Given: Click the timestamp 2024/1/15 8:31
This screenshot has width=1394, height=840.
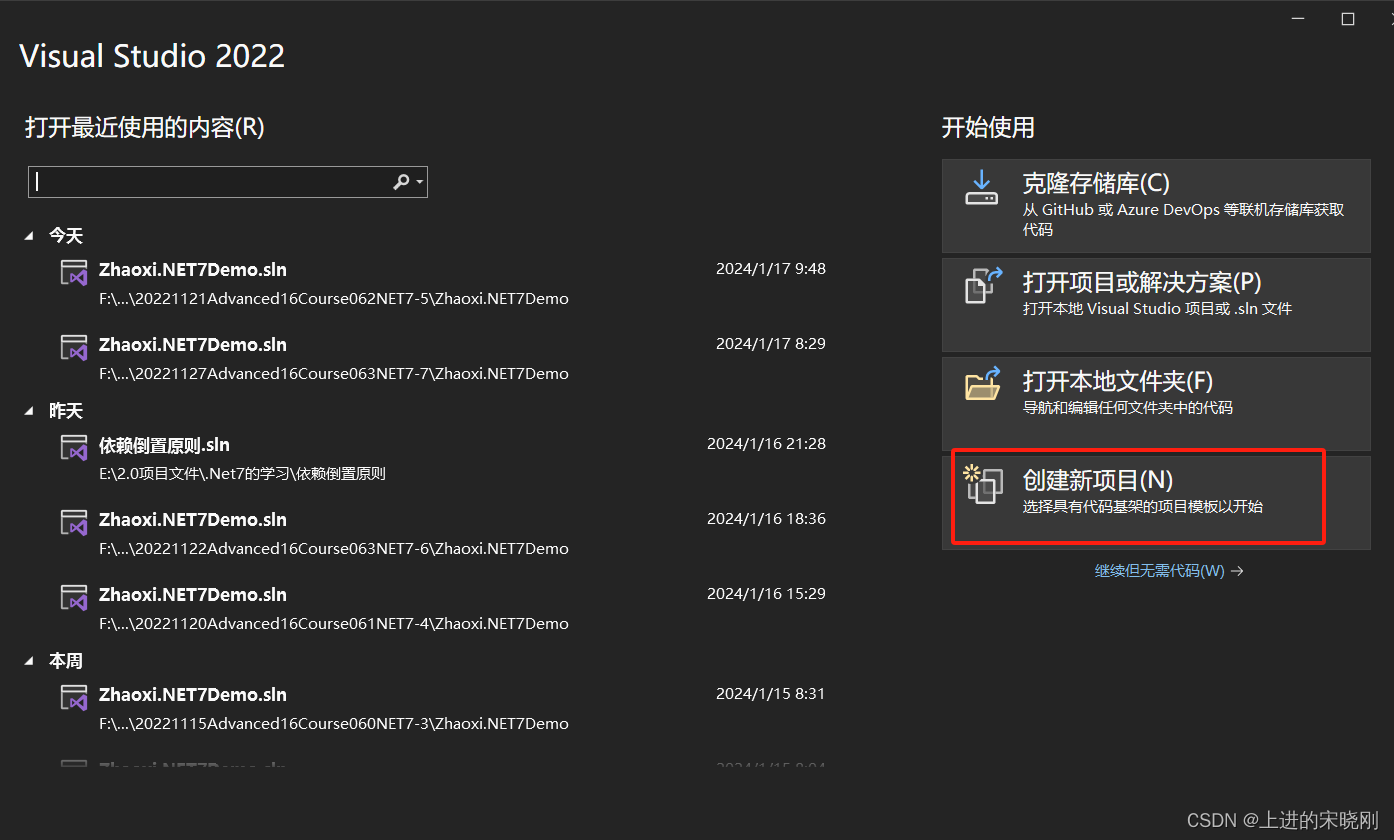Looking at the screenshot, I should (x=771, y=693).
